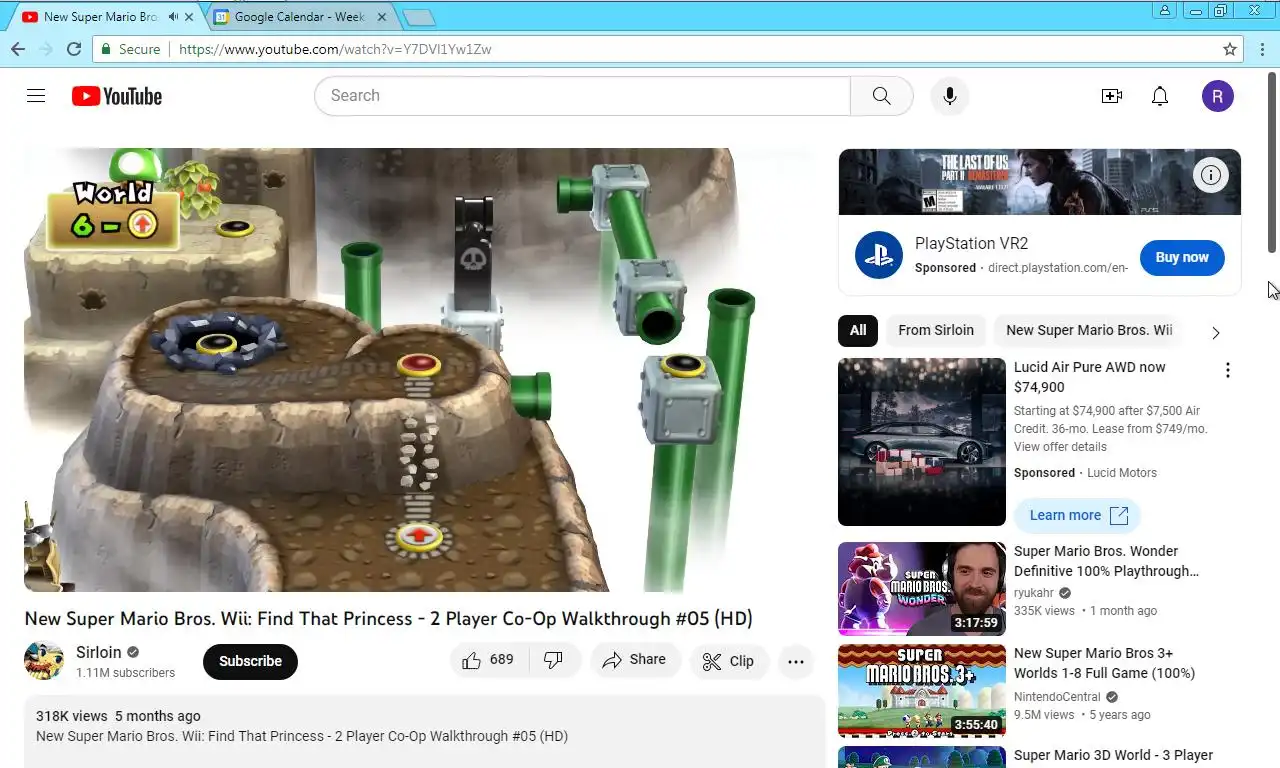1280x768 pixels.
Task: Open The Last of Us banner image
Action: tap(1040, 182)
